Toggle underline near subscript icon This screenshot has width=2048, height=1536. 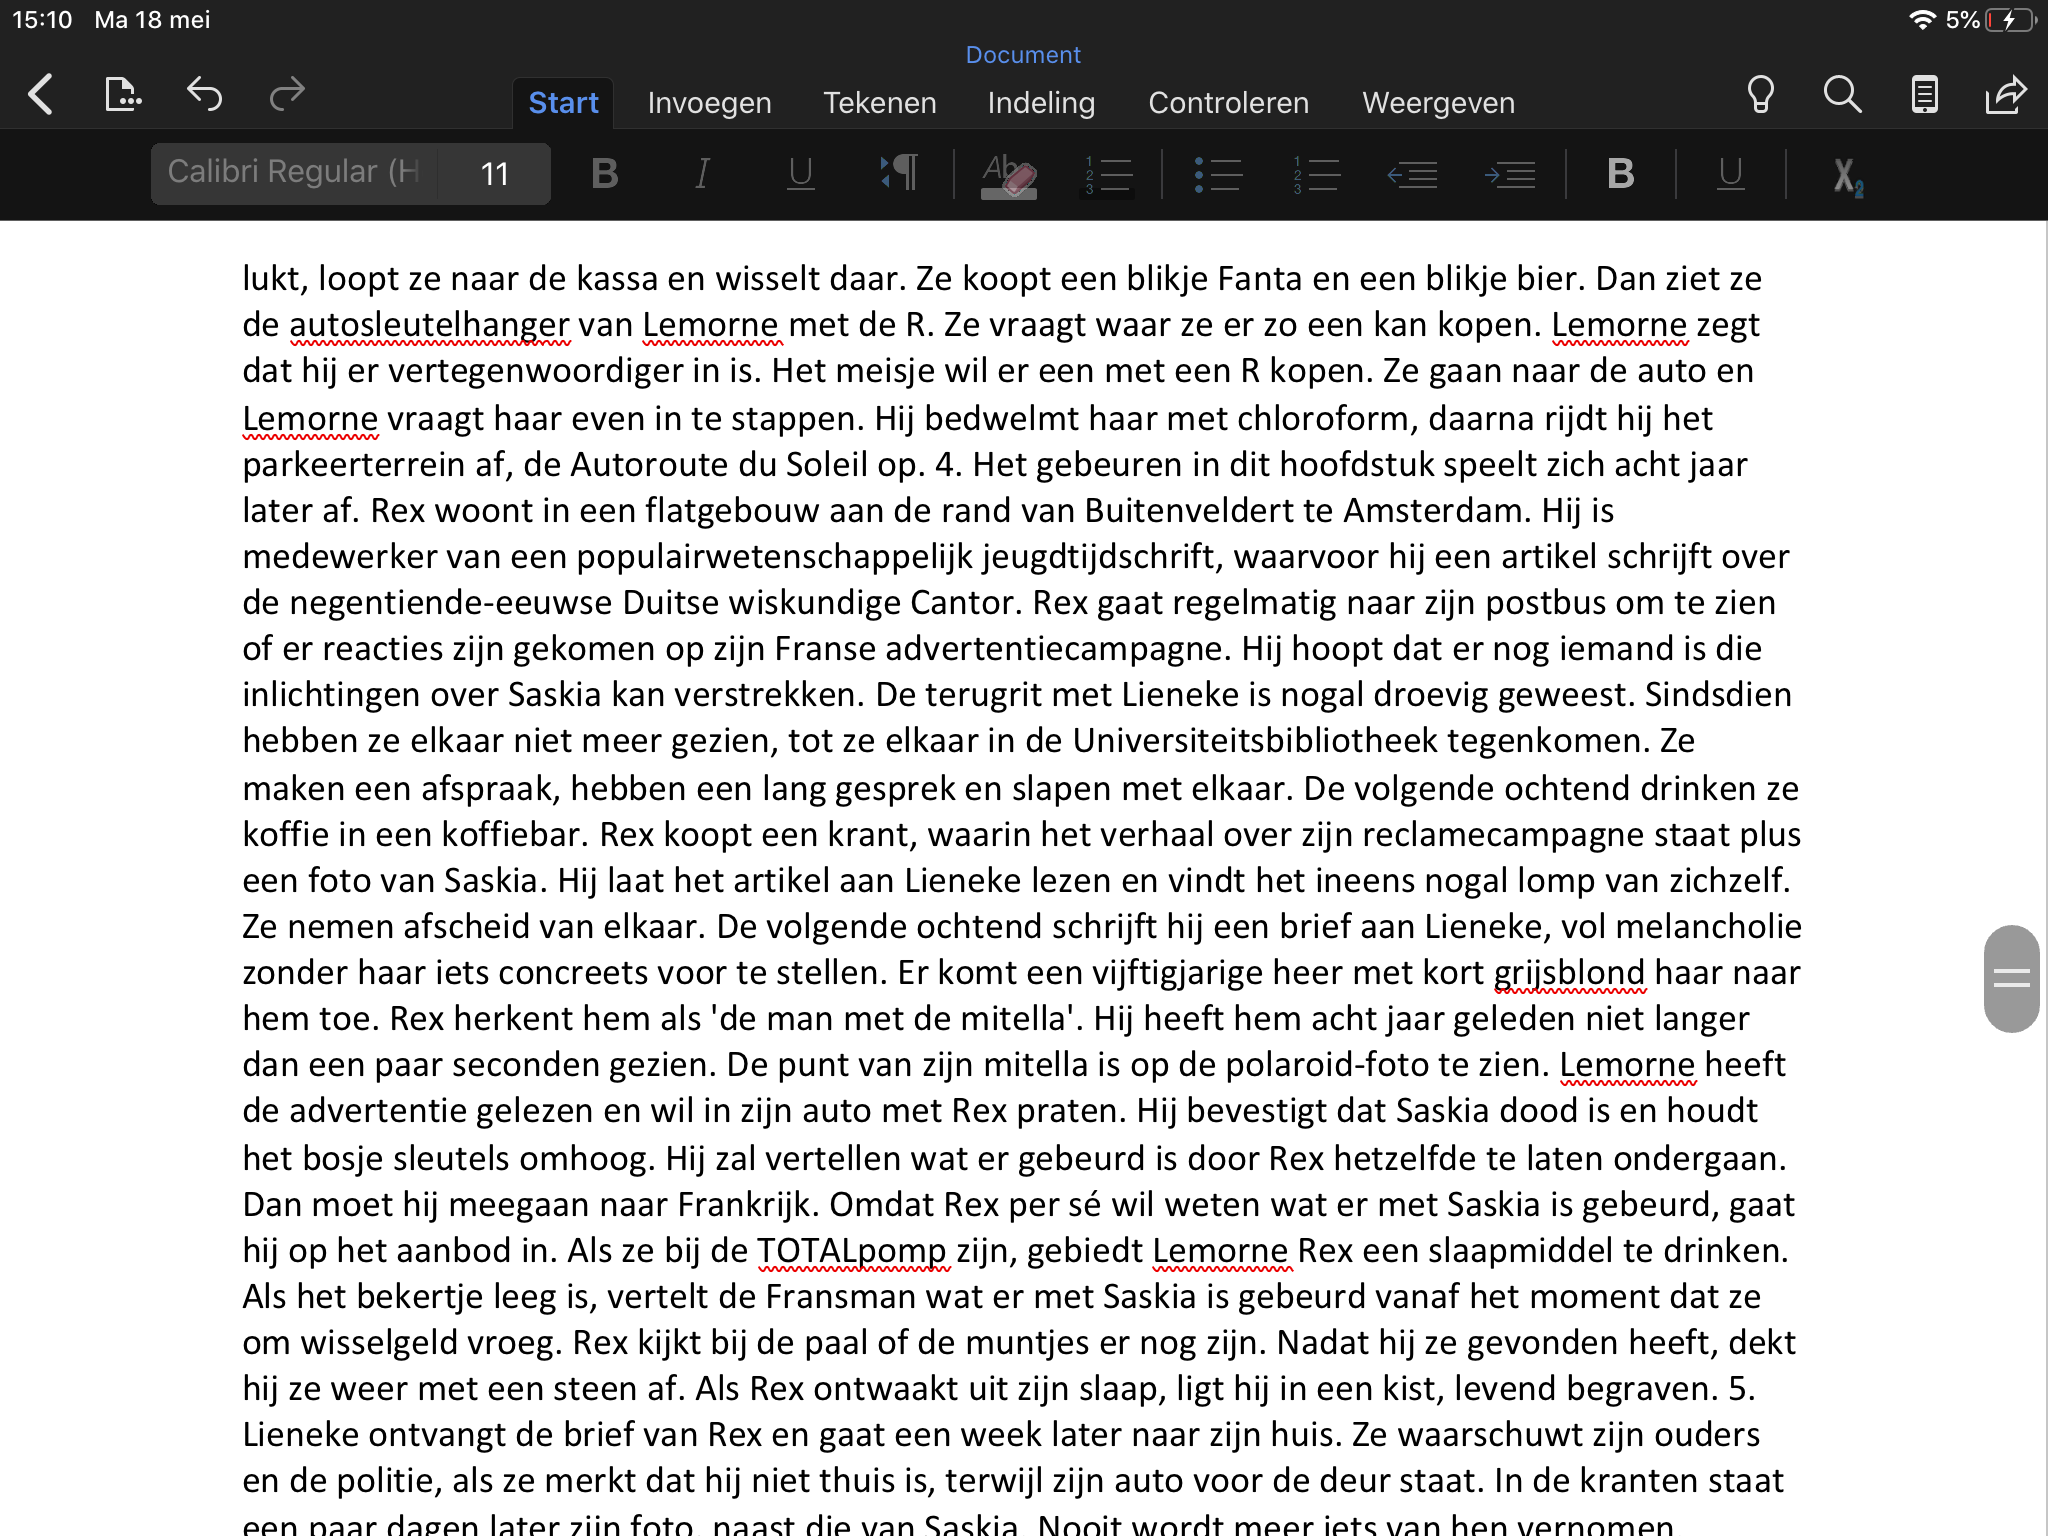[1731, 174]
